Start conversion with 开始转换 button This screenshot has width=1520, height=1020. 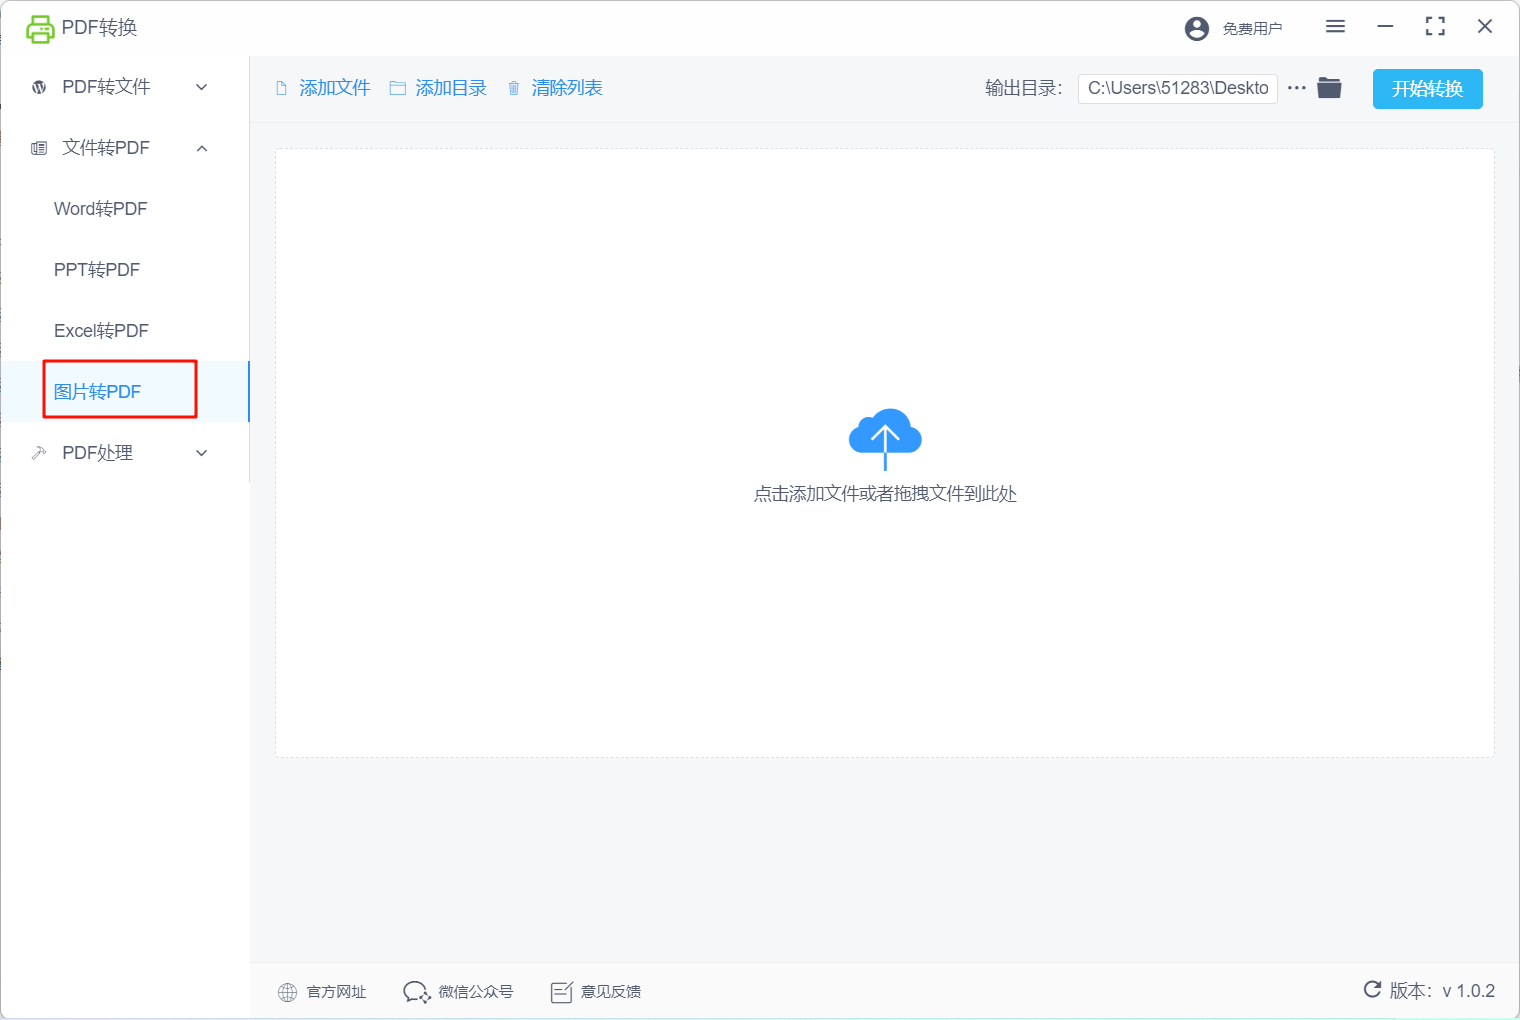pos(1428,89)
